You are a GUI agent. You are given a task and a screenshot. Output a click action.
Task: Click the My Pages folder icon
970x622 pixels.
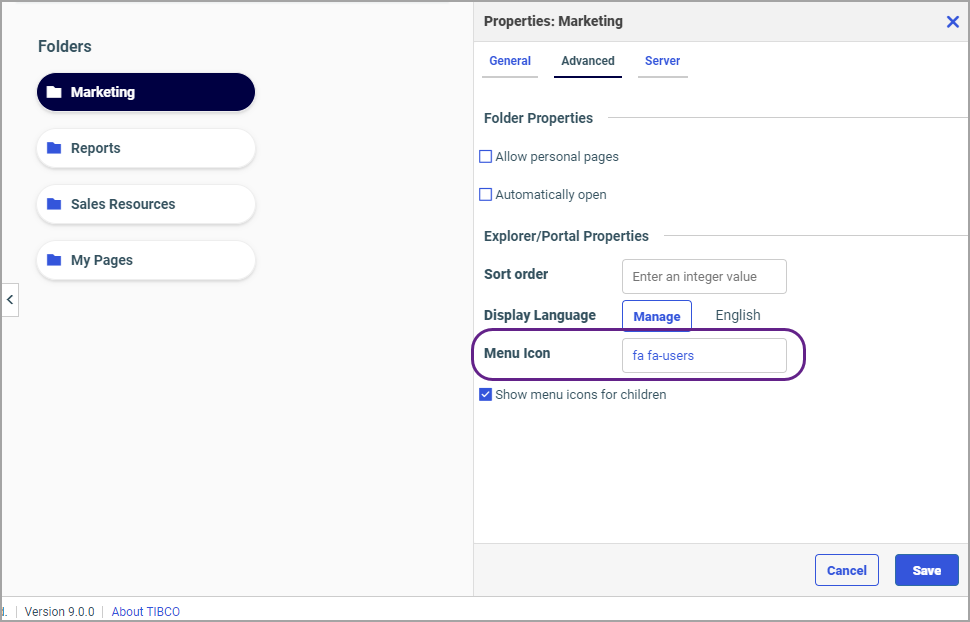pos(54,260)
